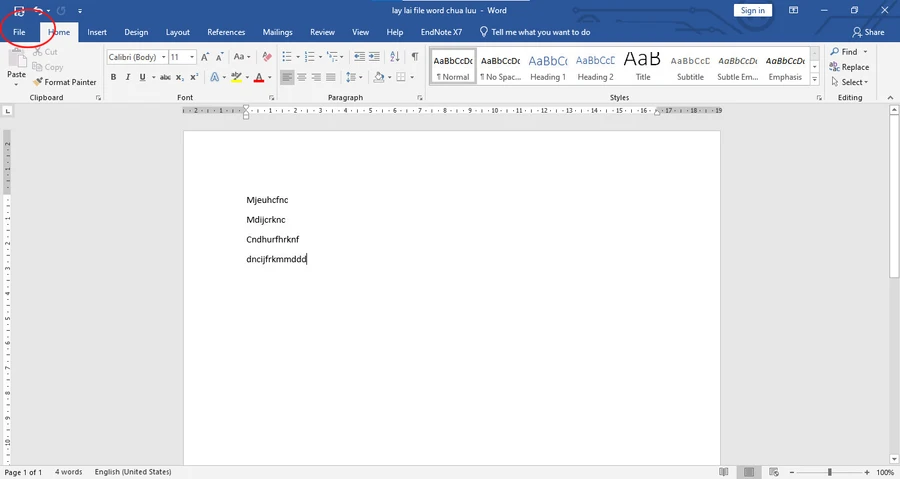The width and height of the screenshot is (900, 479).
Task: Increase font size with grow font icon
Action: (205, 57)
